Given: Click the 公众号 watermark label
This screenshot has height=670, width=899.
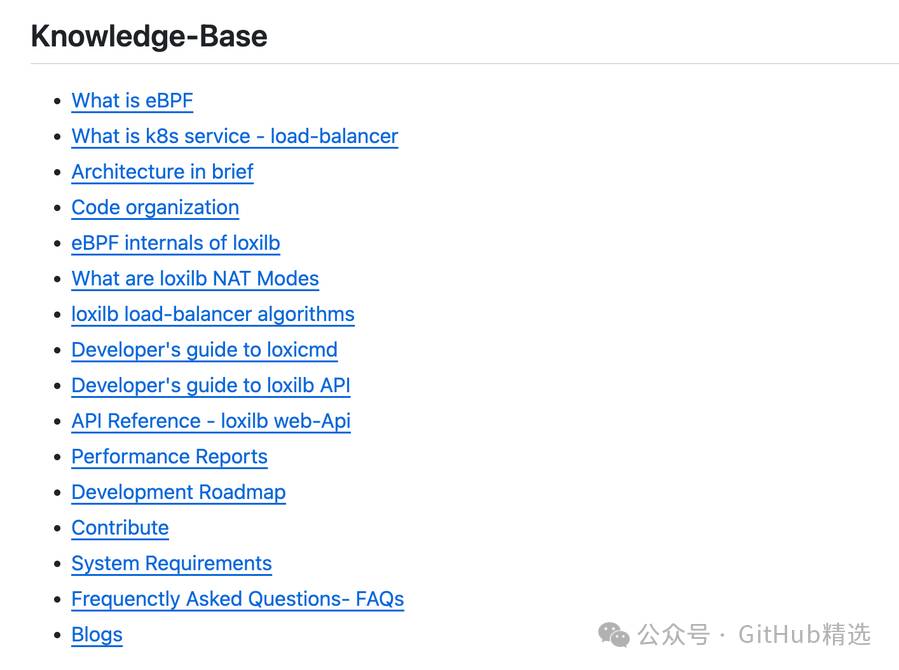Looking at the screenshot, I should coord(674,634).
